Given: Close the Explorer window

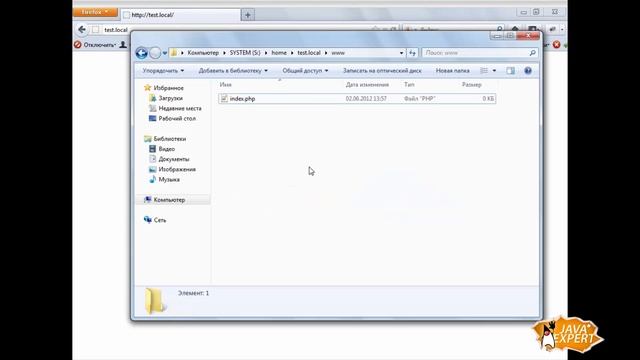Looking at the screenshot, I should [528, 36].
